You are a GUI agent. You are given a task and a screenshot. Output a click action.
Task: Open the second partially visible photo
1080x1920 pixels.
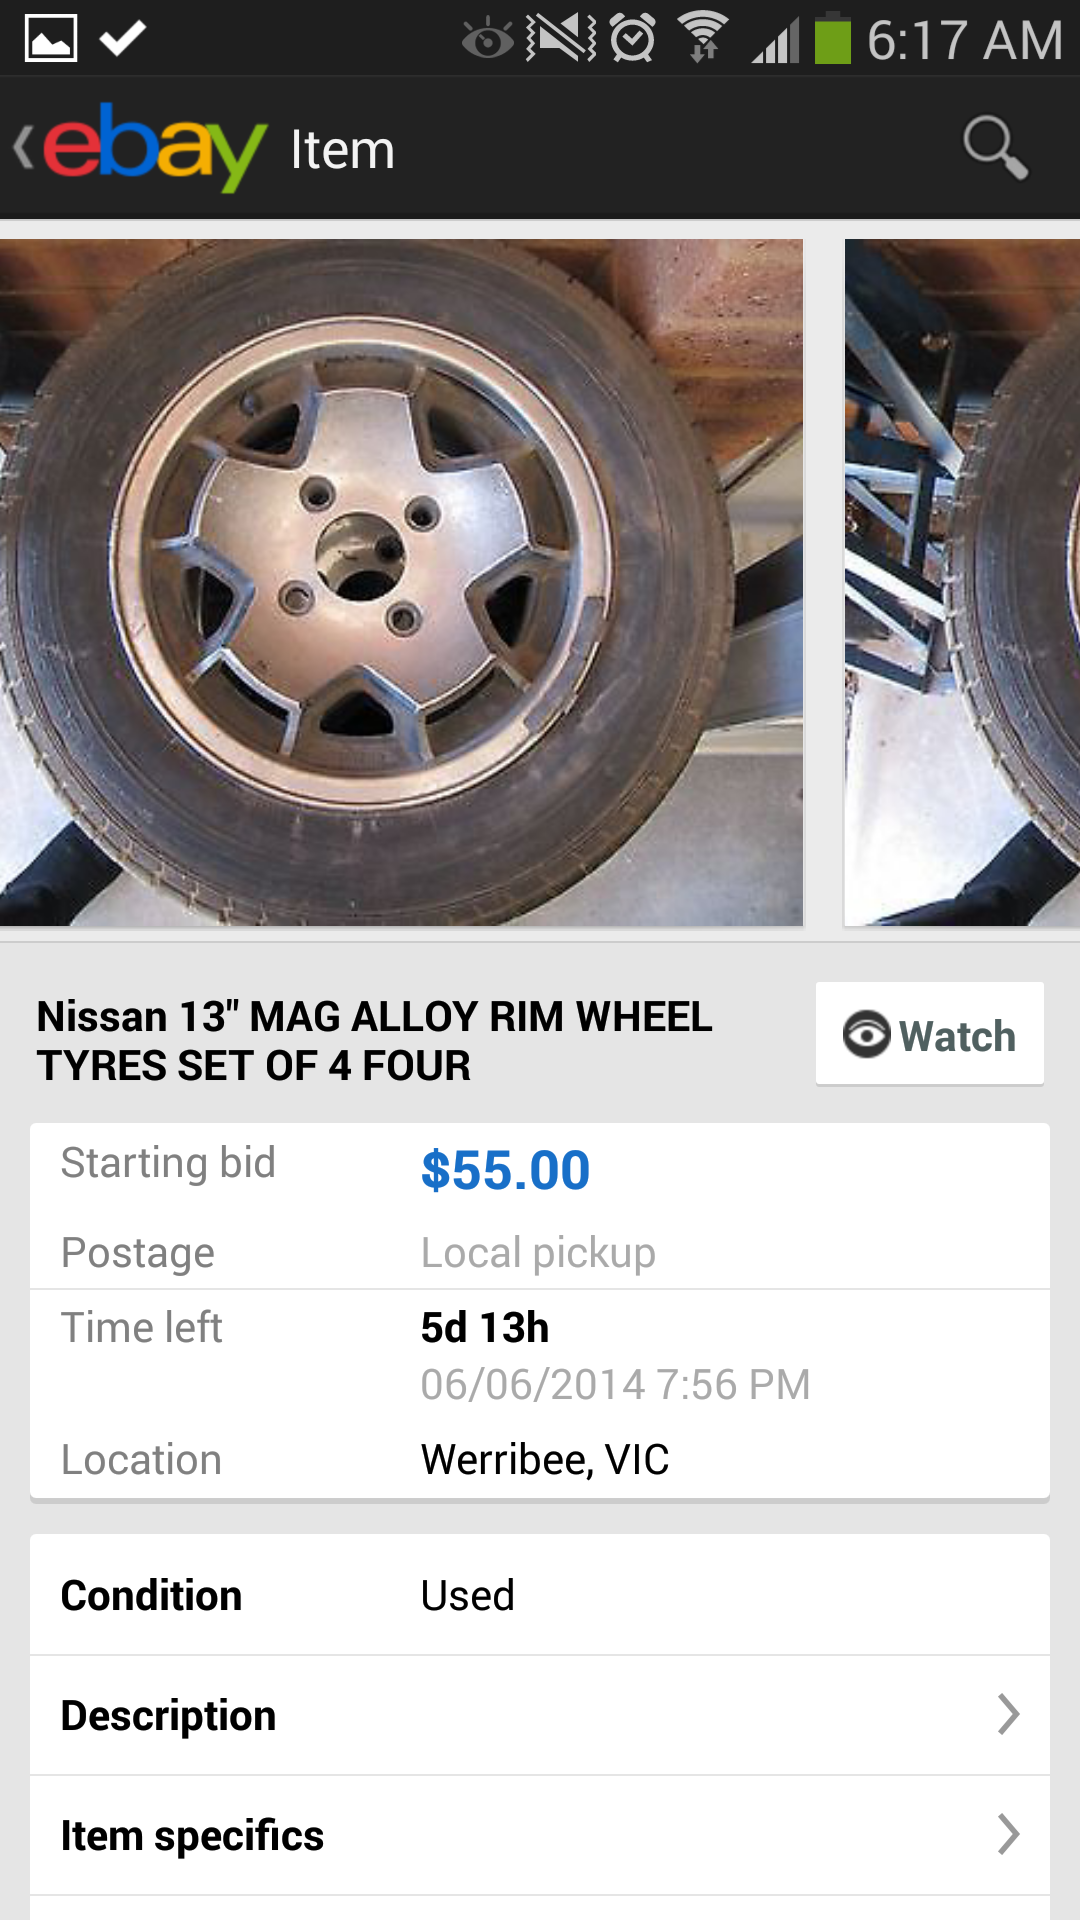(962, 582)
